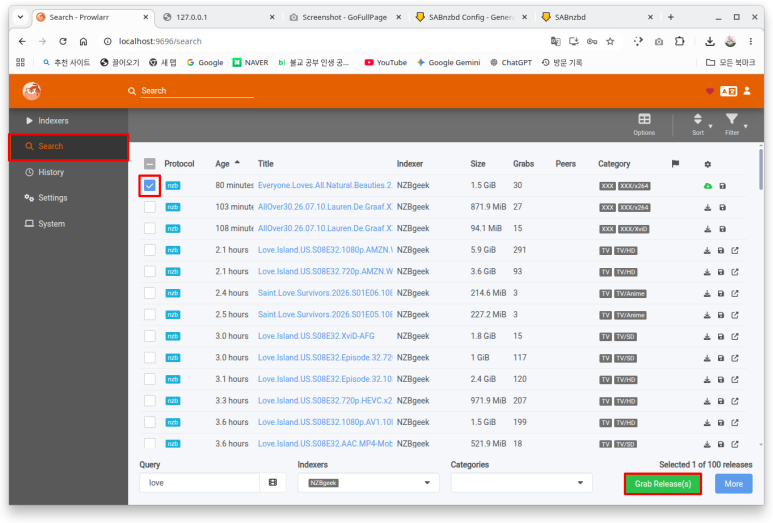The image size is (773, 523).
Task: Expand the Indexers selector showing NZBgeek
Action: point(368,483)
